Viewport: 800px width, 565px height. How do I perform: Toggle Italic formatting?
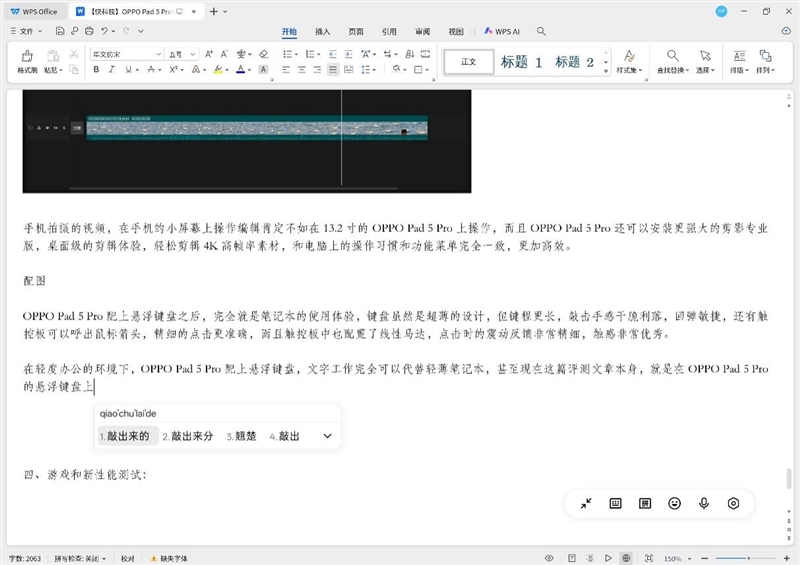tap(112, 69)
